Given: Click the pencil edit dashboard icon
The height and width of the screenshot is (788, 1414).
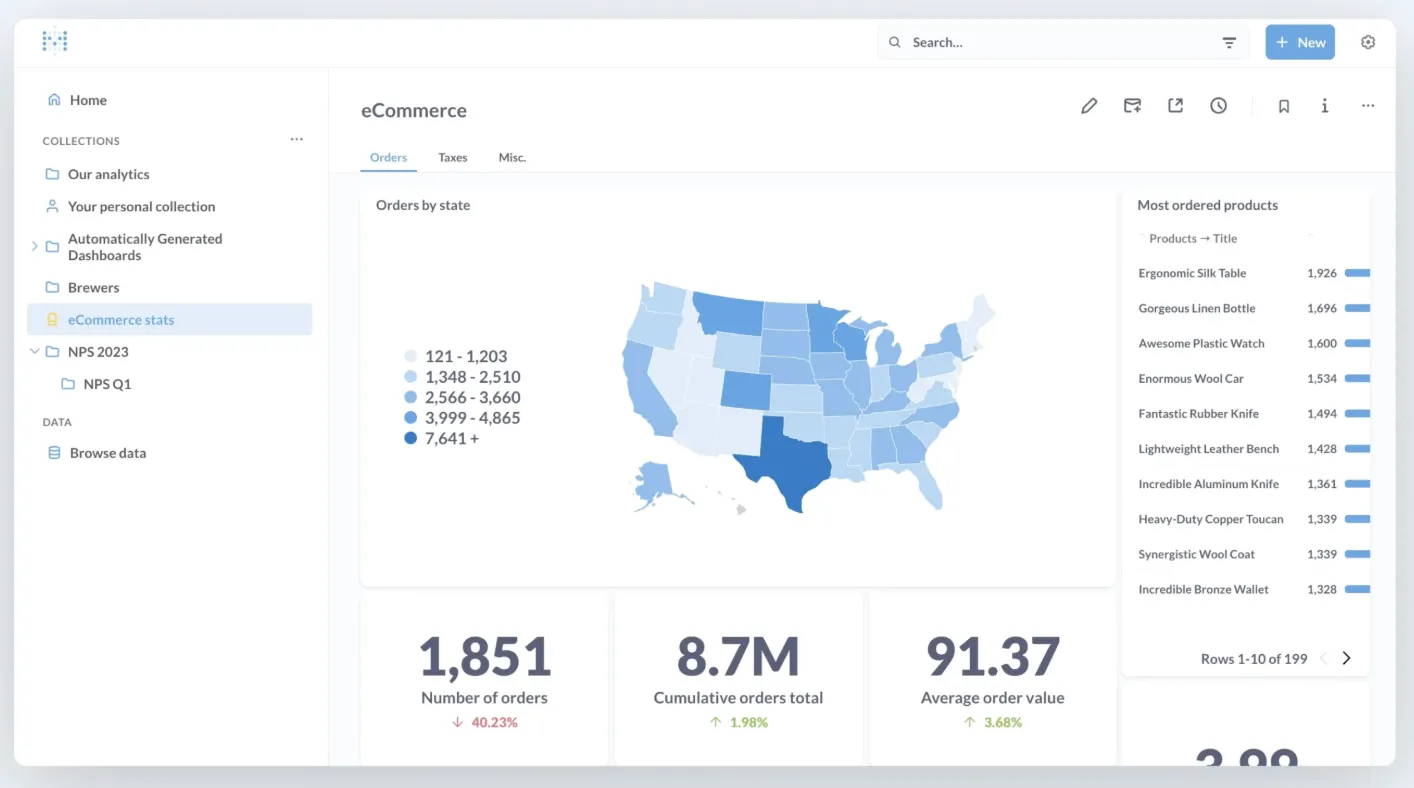Looking at the screenshot, I should coord(1089,106).
